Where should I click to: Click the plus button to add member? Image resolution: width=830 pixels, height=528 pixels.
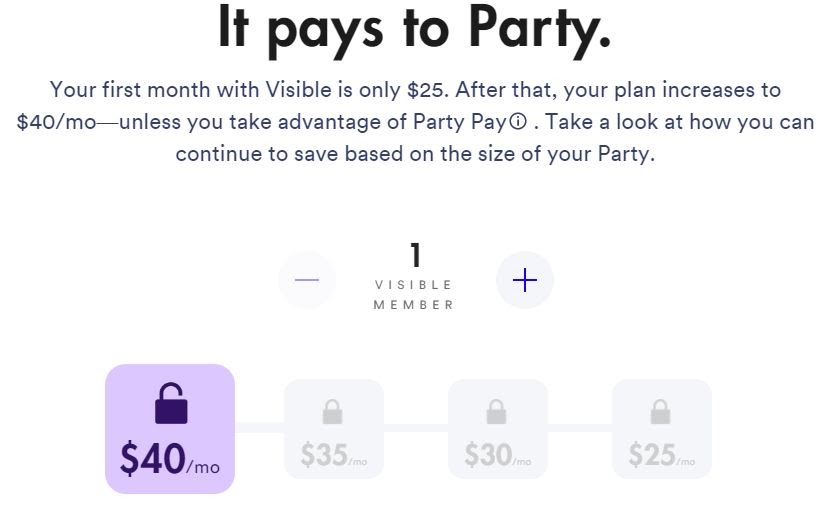point(525,280)
